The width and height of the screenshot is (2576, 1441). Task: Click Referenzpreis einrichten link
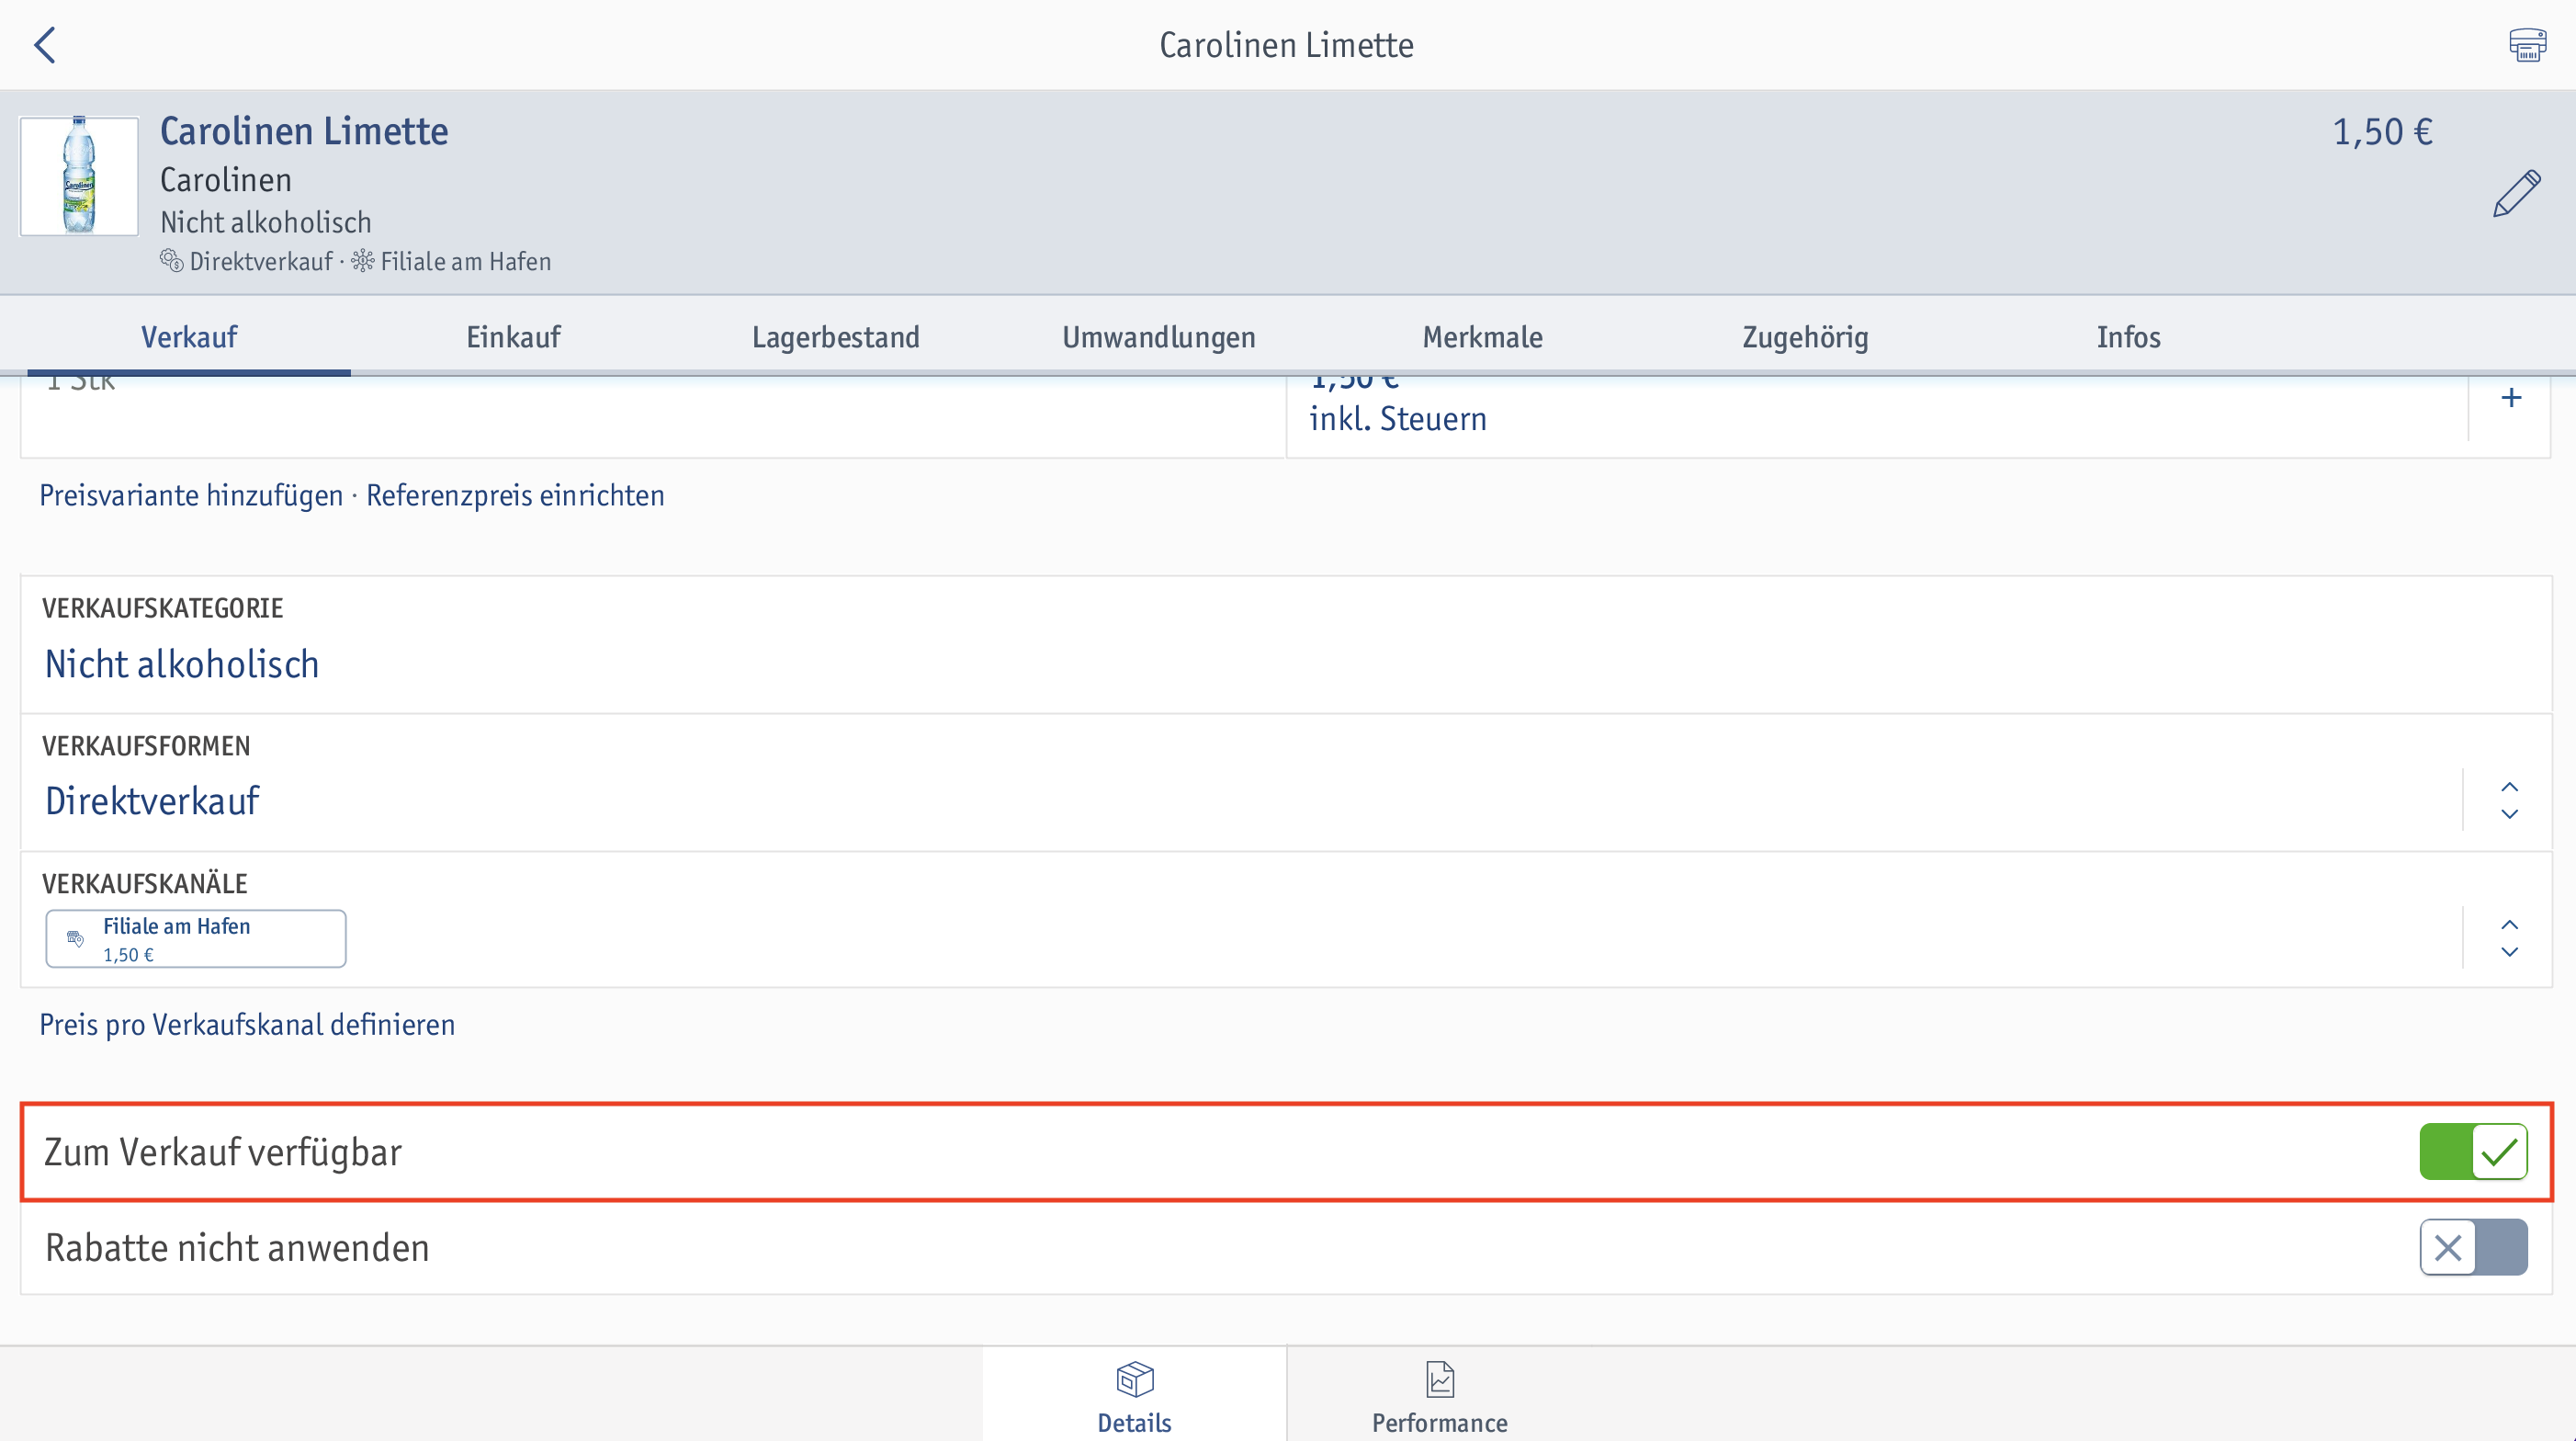click(x=515, y=495)
